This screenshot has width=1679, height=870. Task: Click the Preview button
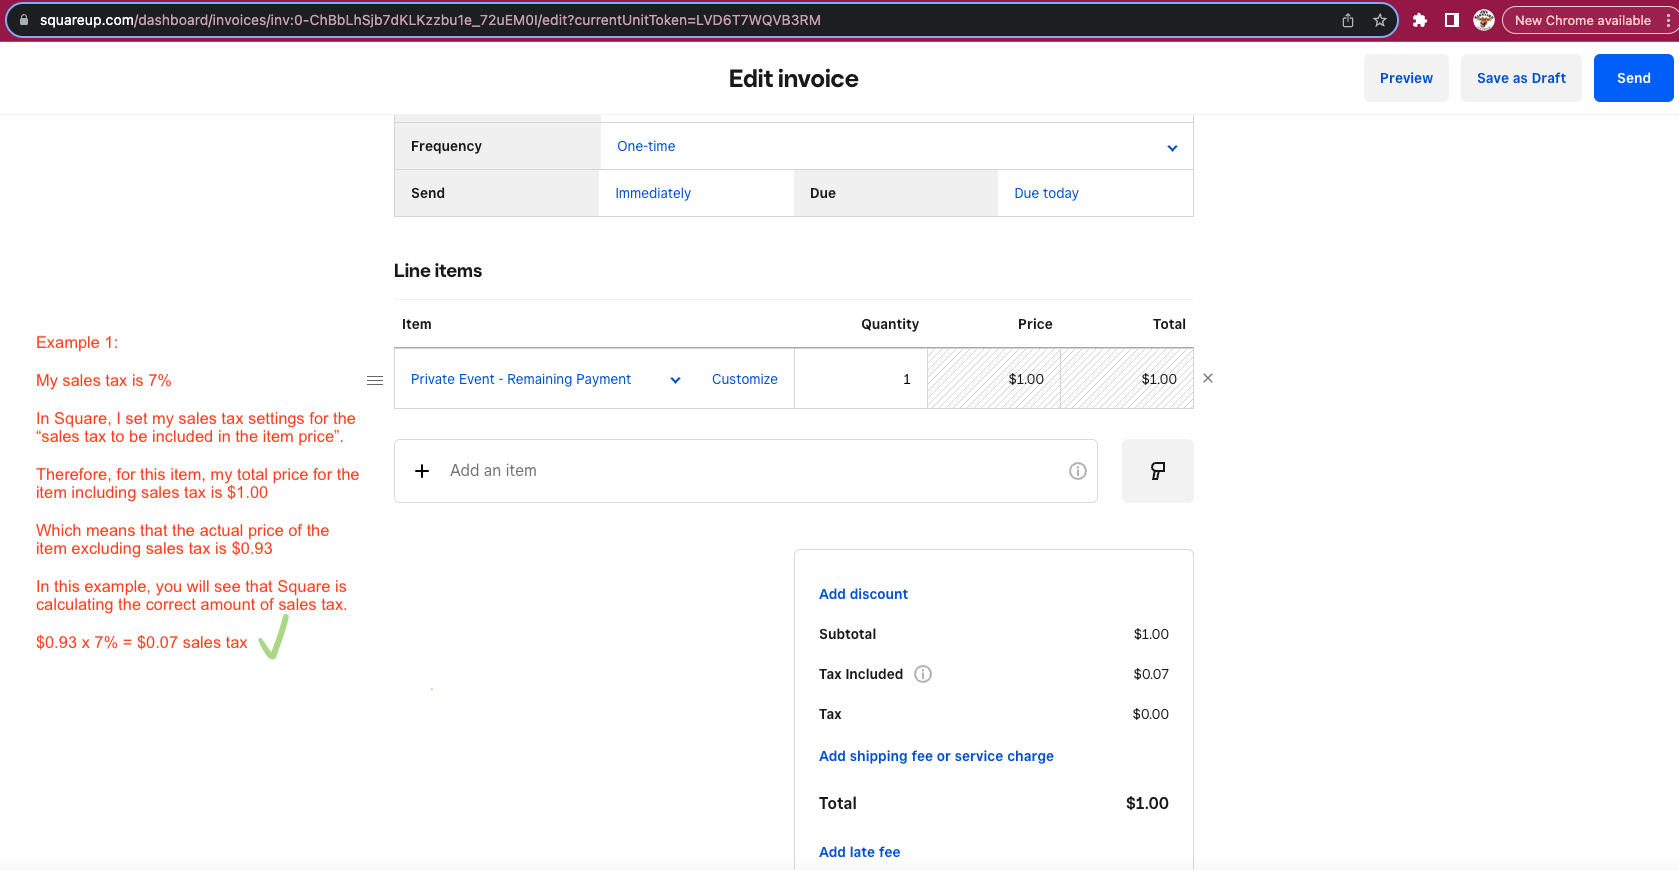pos(1406,78)
